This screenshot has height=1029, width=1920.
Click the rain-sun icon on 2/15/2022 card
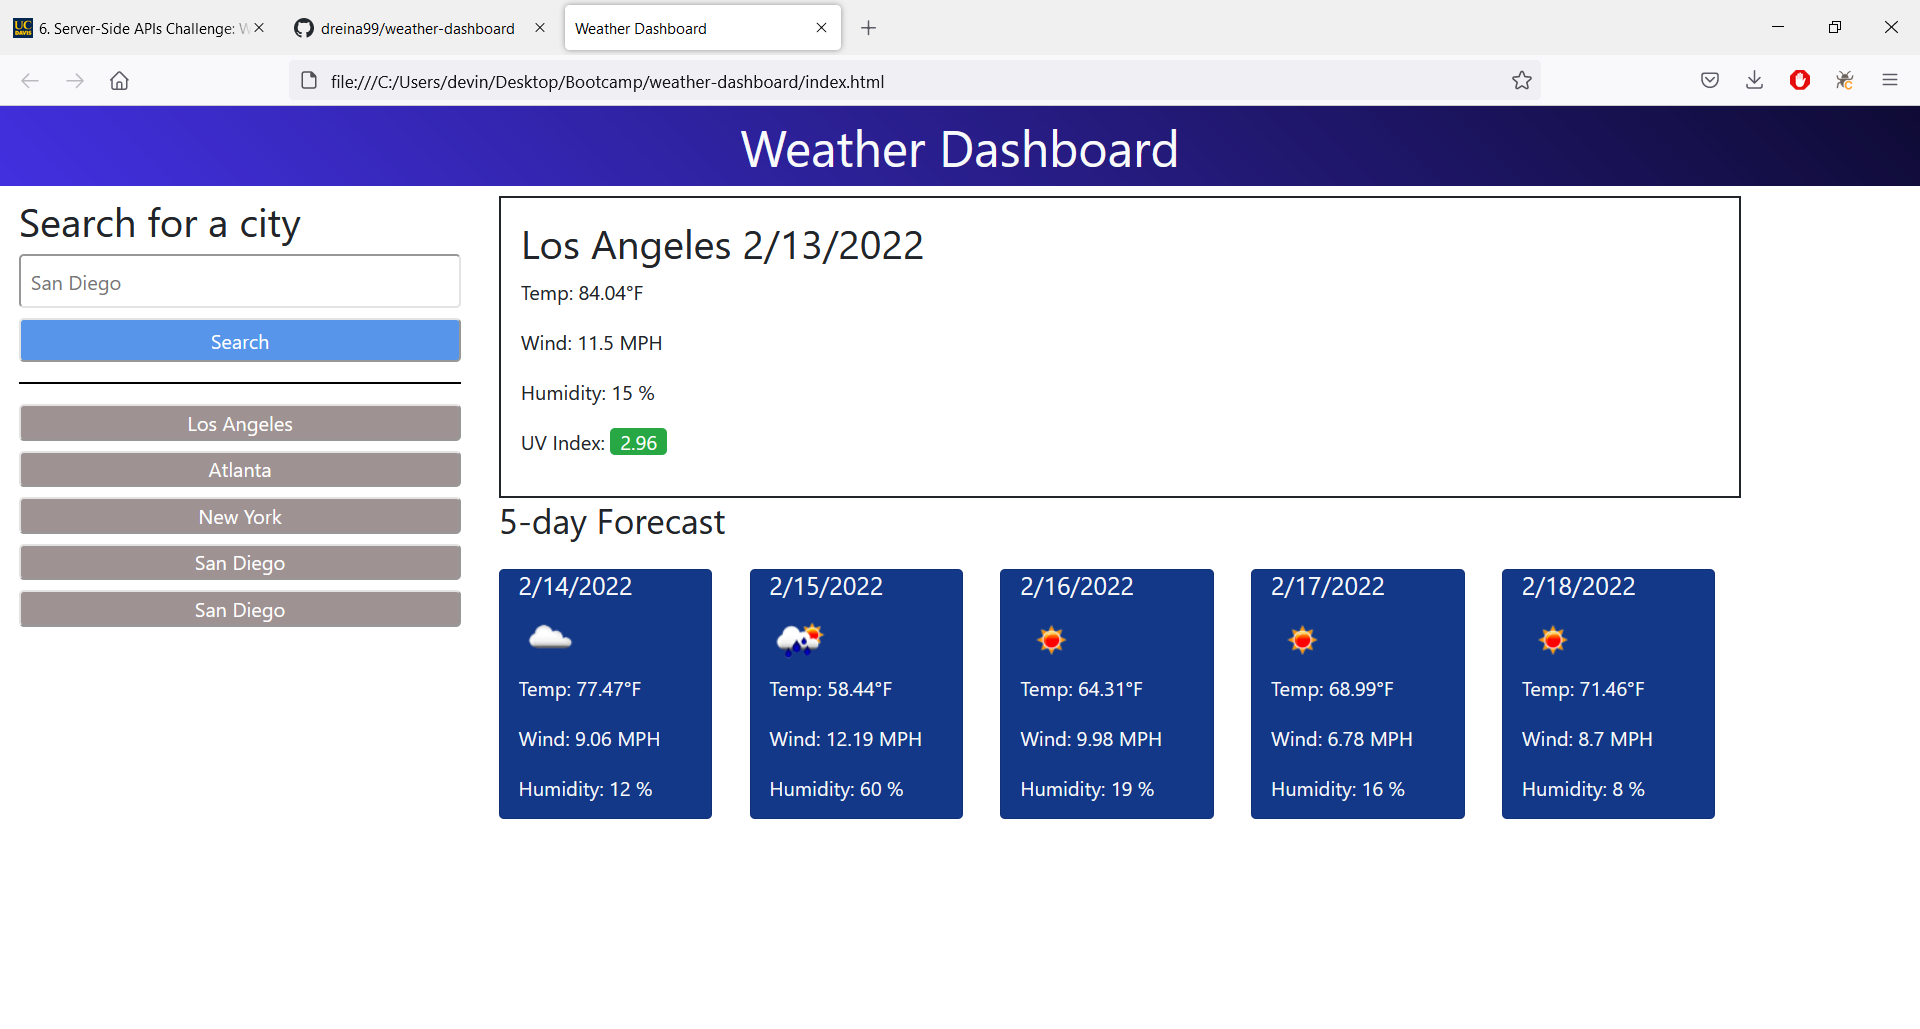coord(800,638)
